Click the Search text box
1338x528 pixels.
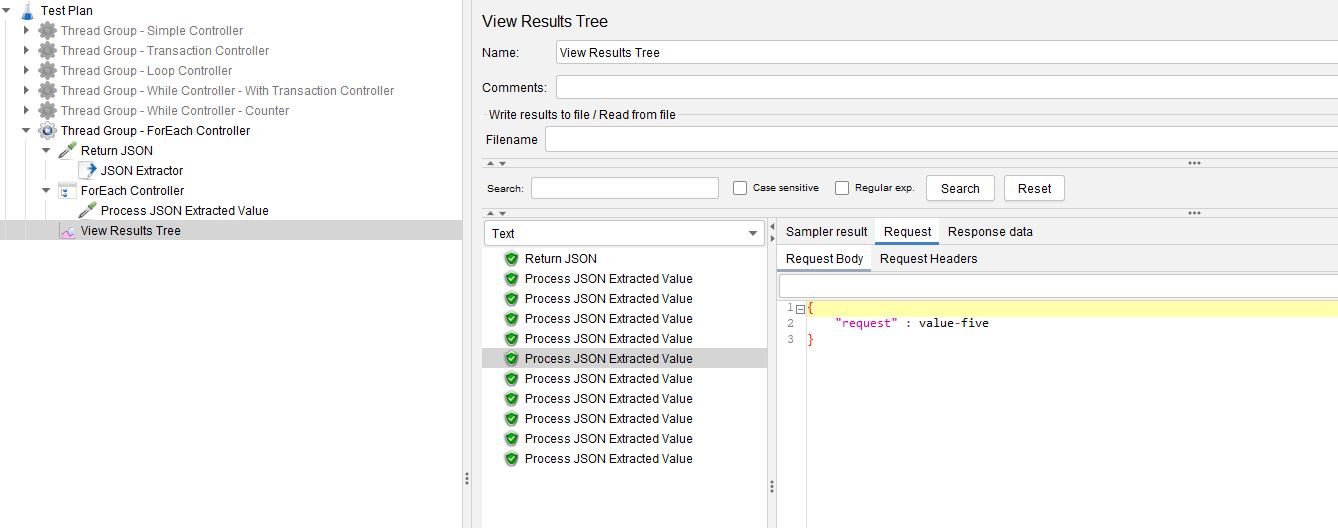[625, 188]
